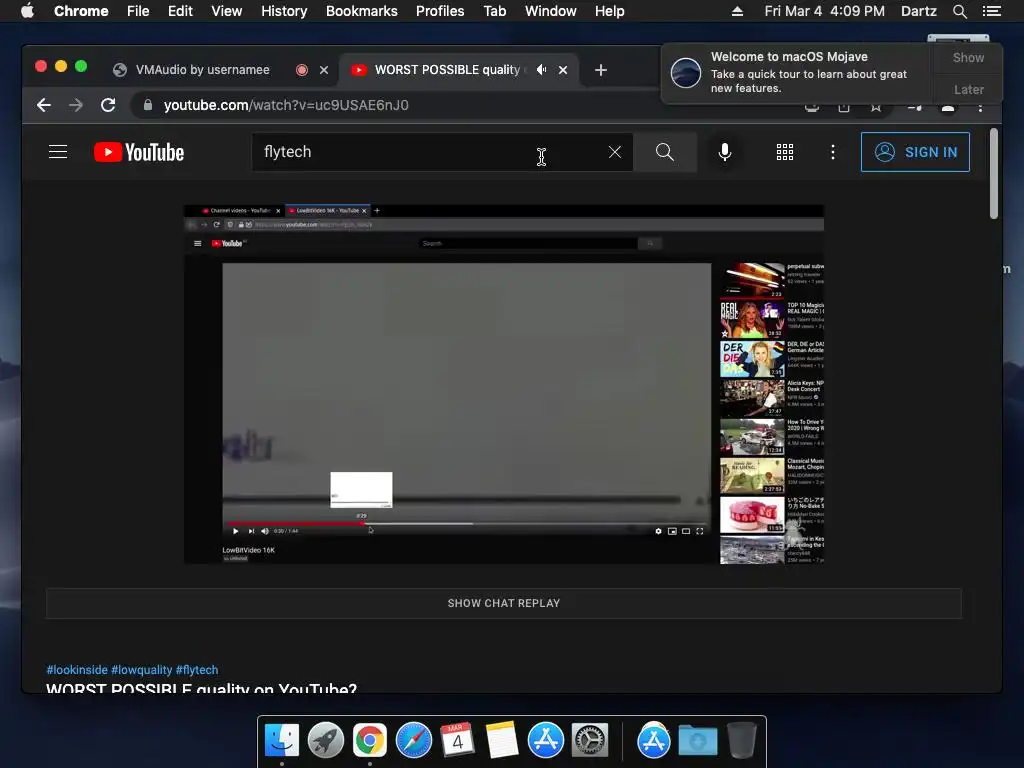Open Spotlight search in menu bar
Screen dimensions: 1024x768
(960, 11)
